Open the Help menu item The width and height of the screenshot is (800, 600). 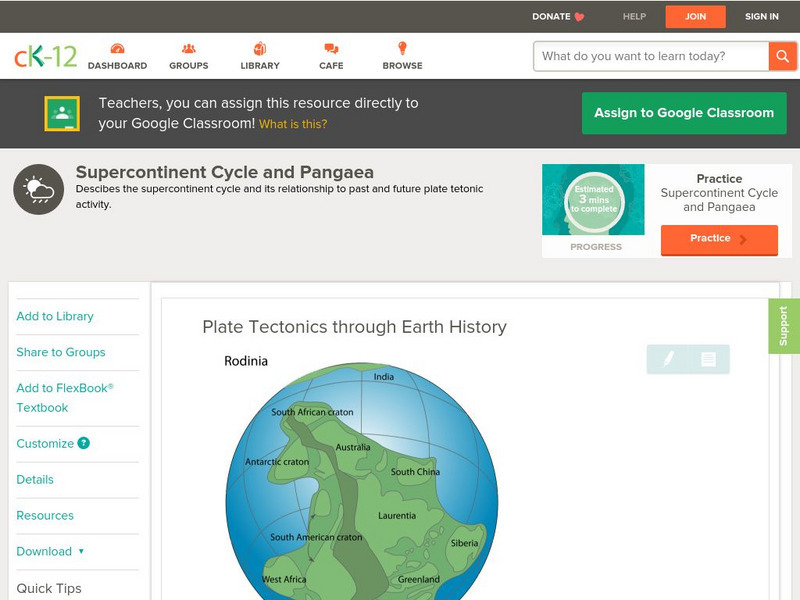coord(634,16)
